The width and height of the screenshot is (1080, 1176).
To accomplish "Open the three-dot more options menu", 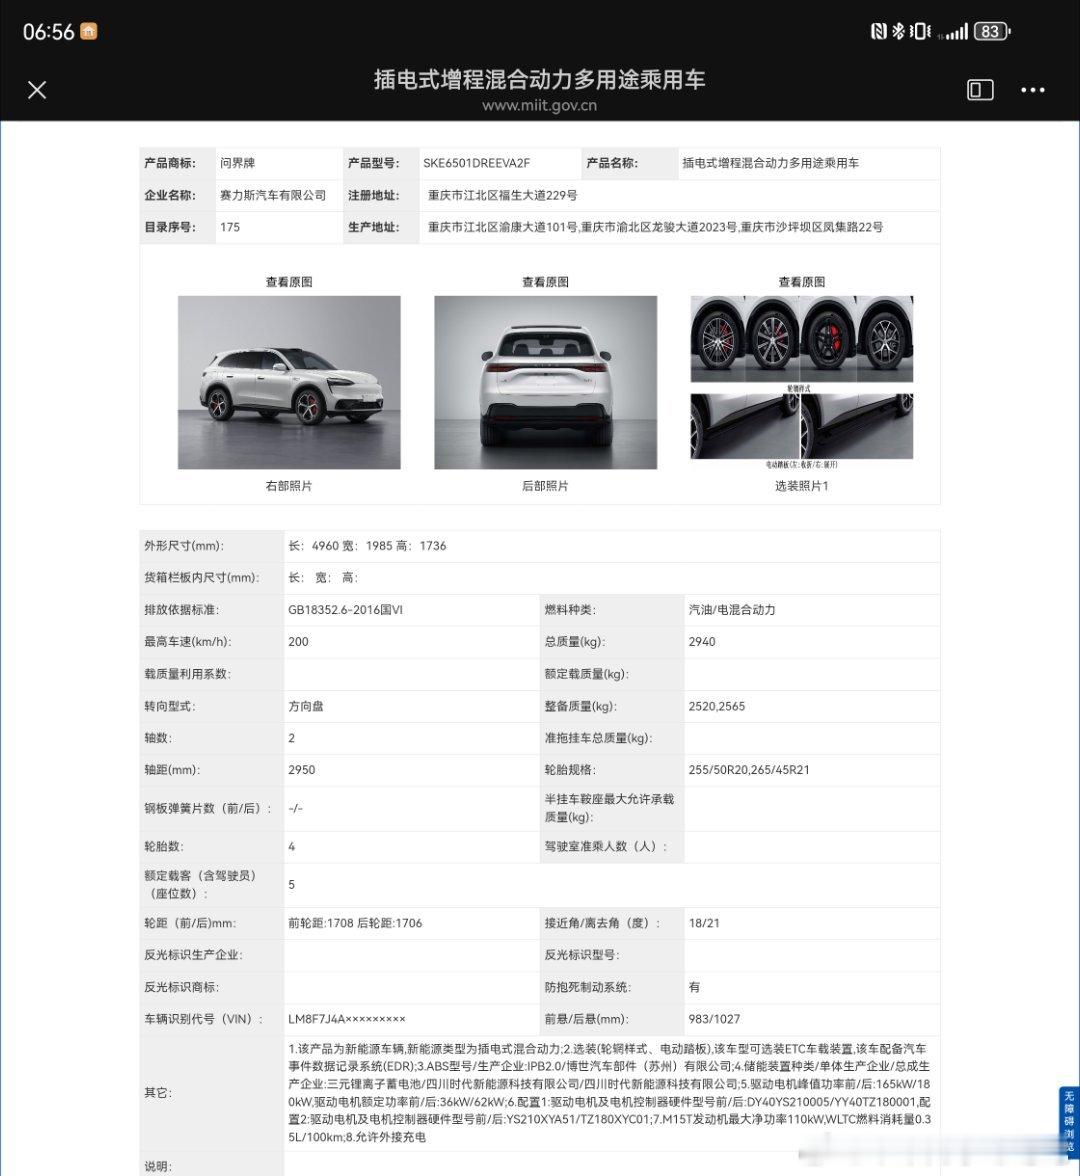I will (1033, 90).
